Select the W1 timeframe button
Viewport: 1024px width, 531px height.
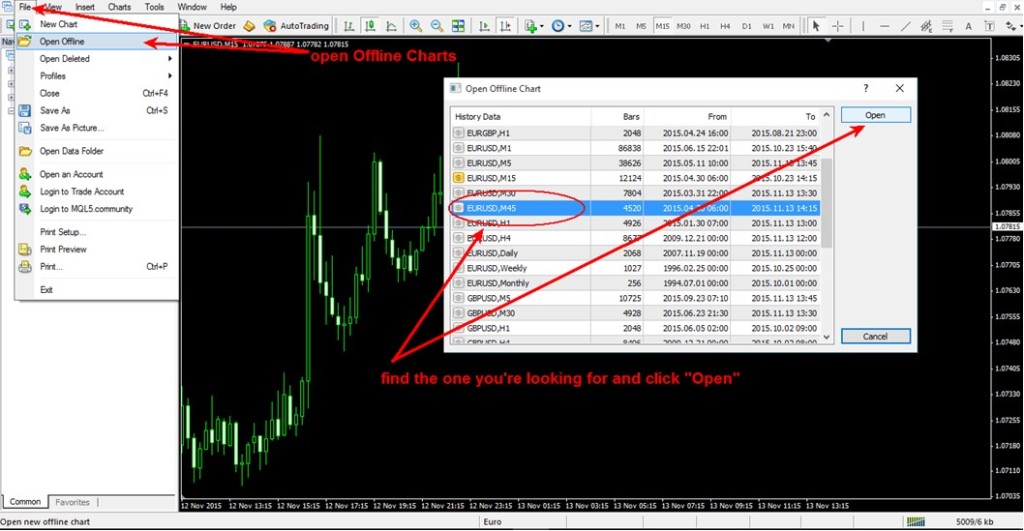coord(768,26)
